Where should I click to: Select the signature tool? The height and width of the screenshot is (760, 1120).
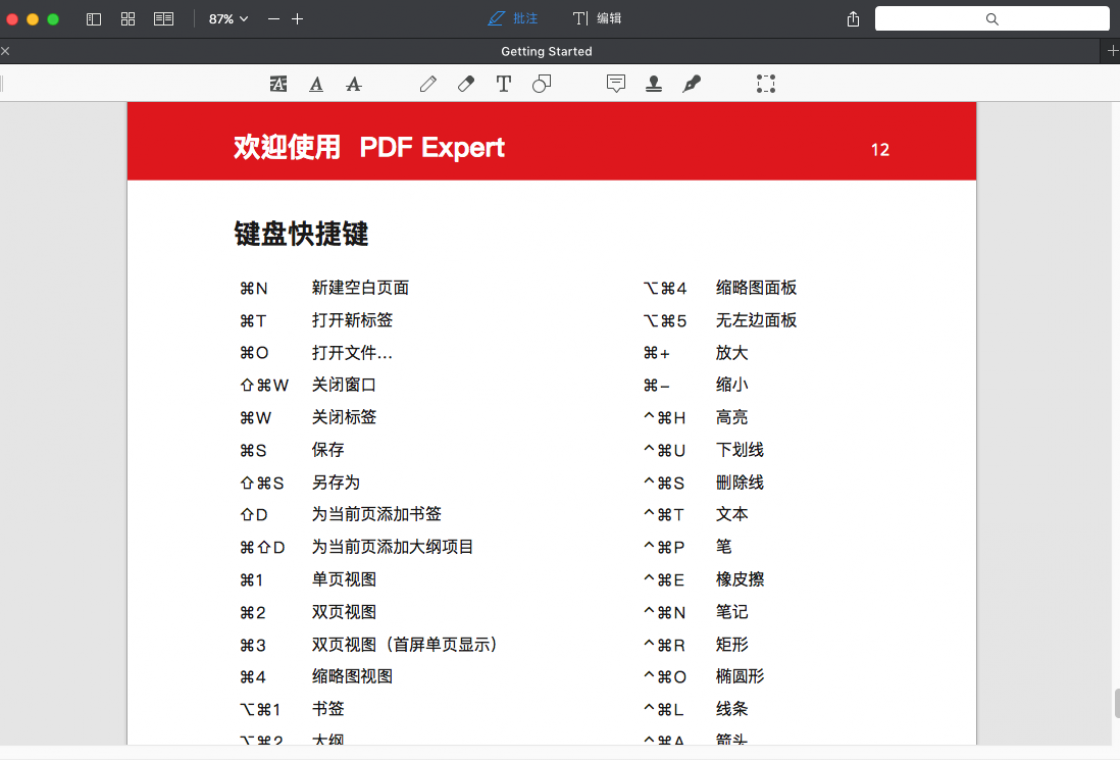point(691,84)
